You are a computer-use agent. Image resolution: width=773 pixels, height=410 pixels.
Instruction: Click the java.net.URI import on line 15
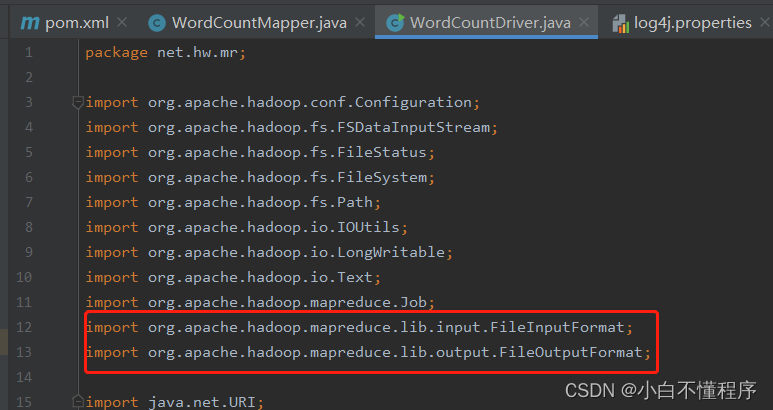coord(202,402)
